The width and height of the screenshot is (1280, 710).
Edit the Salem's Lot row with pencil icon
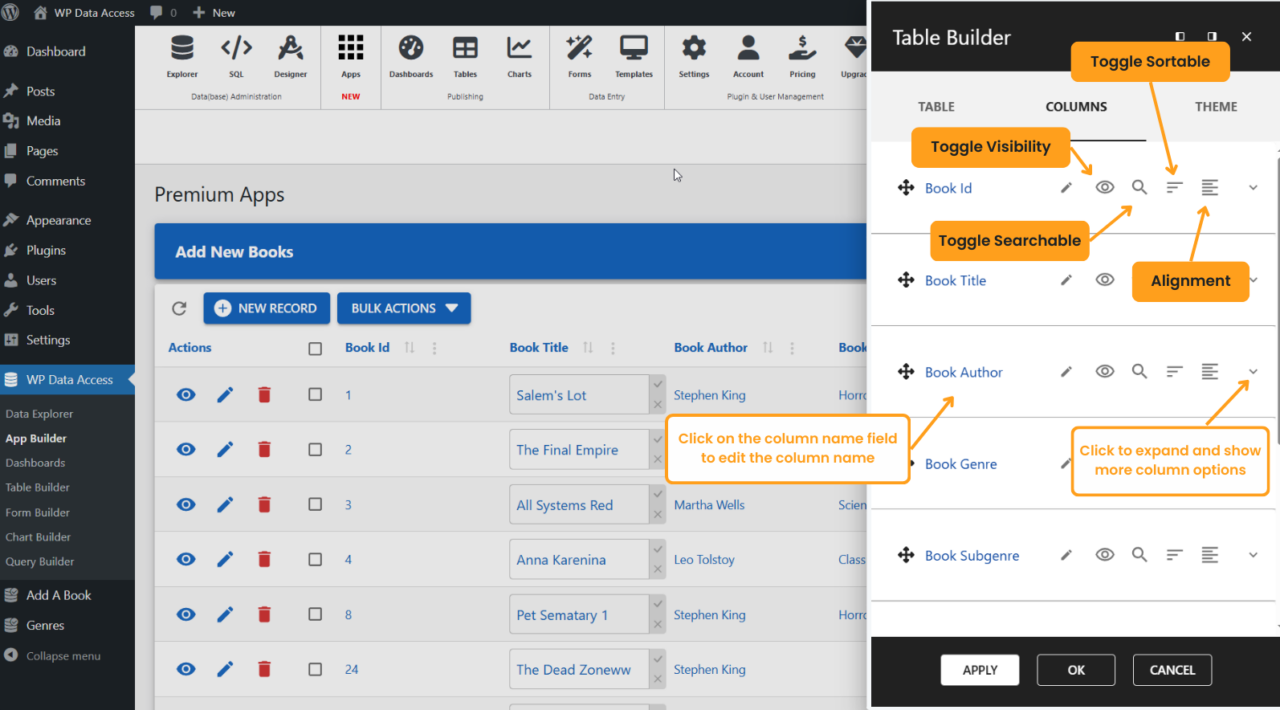pyautogui.click(x=225, y=395)
